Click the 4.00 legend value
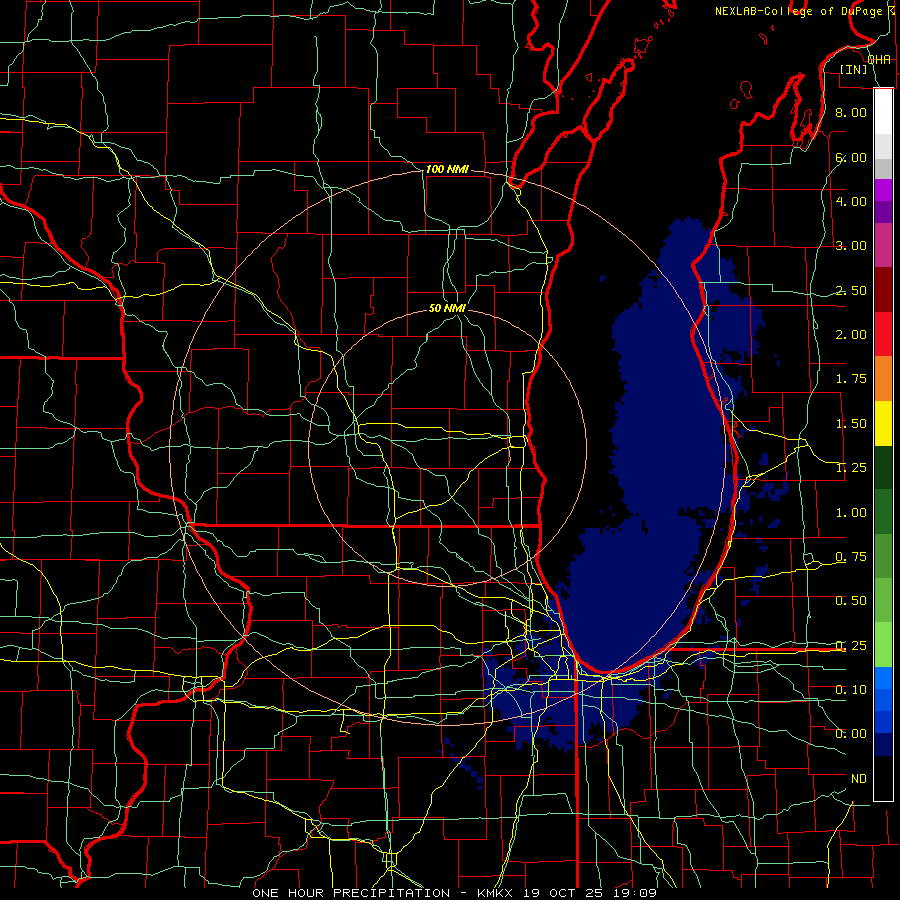Image resolution: width=900 pixels, height=900 pixels. (851, 201)
